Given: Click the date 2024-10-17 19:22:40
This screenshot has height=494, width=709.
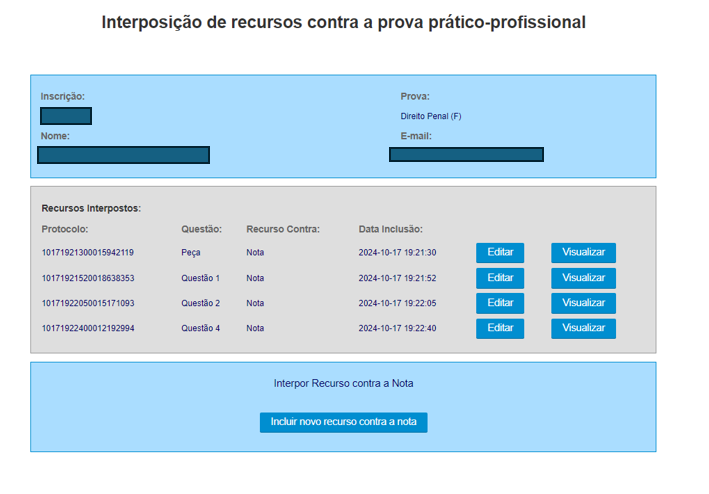Looking at the screenshot, I should pos(397,328).
